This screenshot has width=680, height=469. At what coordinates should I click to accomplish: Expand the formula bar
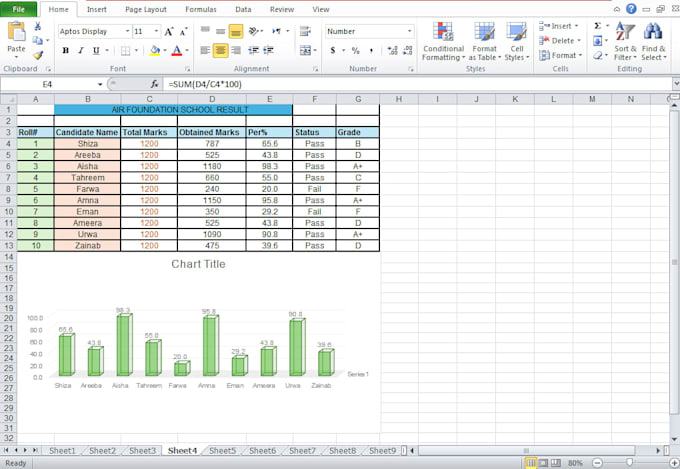676,83
